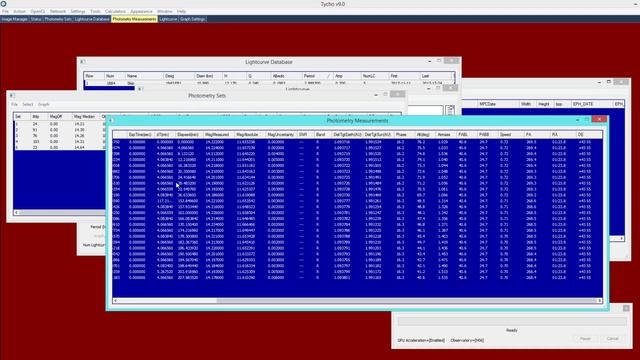Switch to the Status tab
This screenshot has width=640, height=360.
click(x=36, y=19)
